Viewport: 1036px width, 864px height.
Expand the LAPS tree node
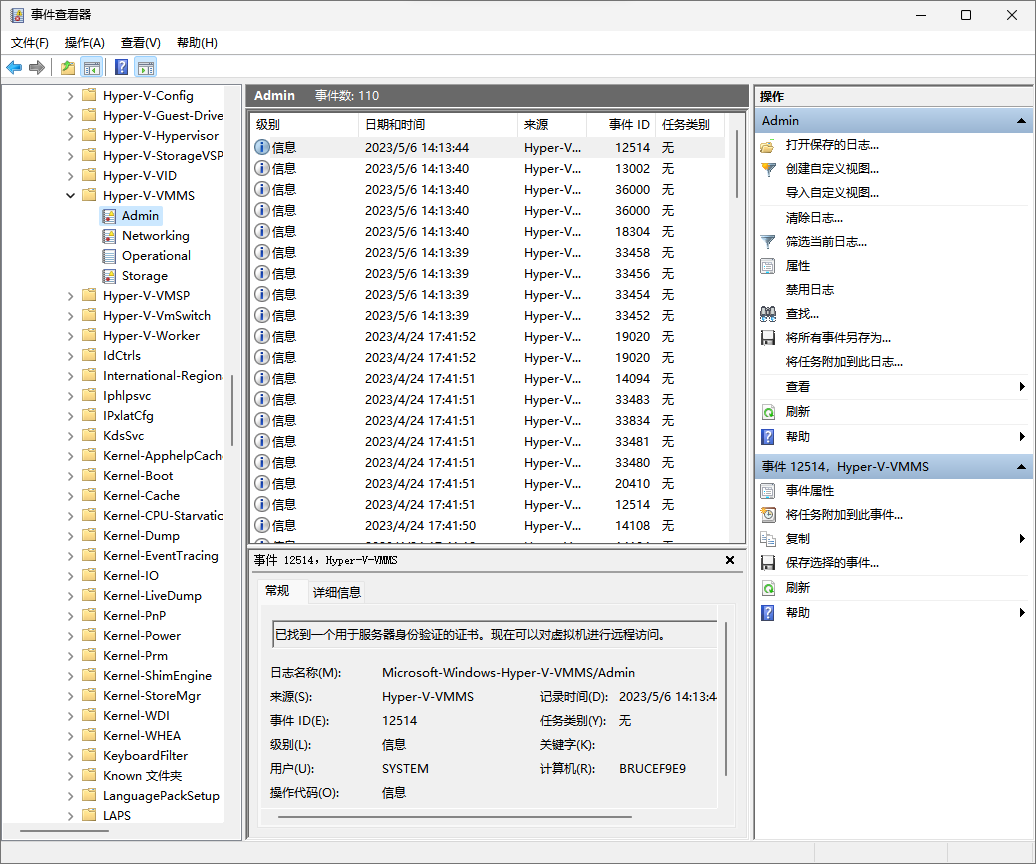71,816
